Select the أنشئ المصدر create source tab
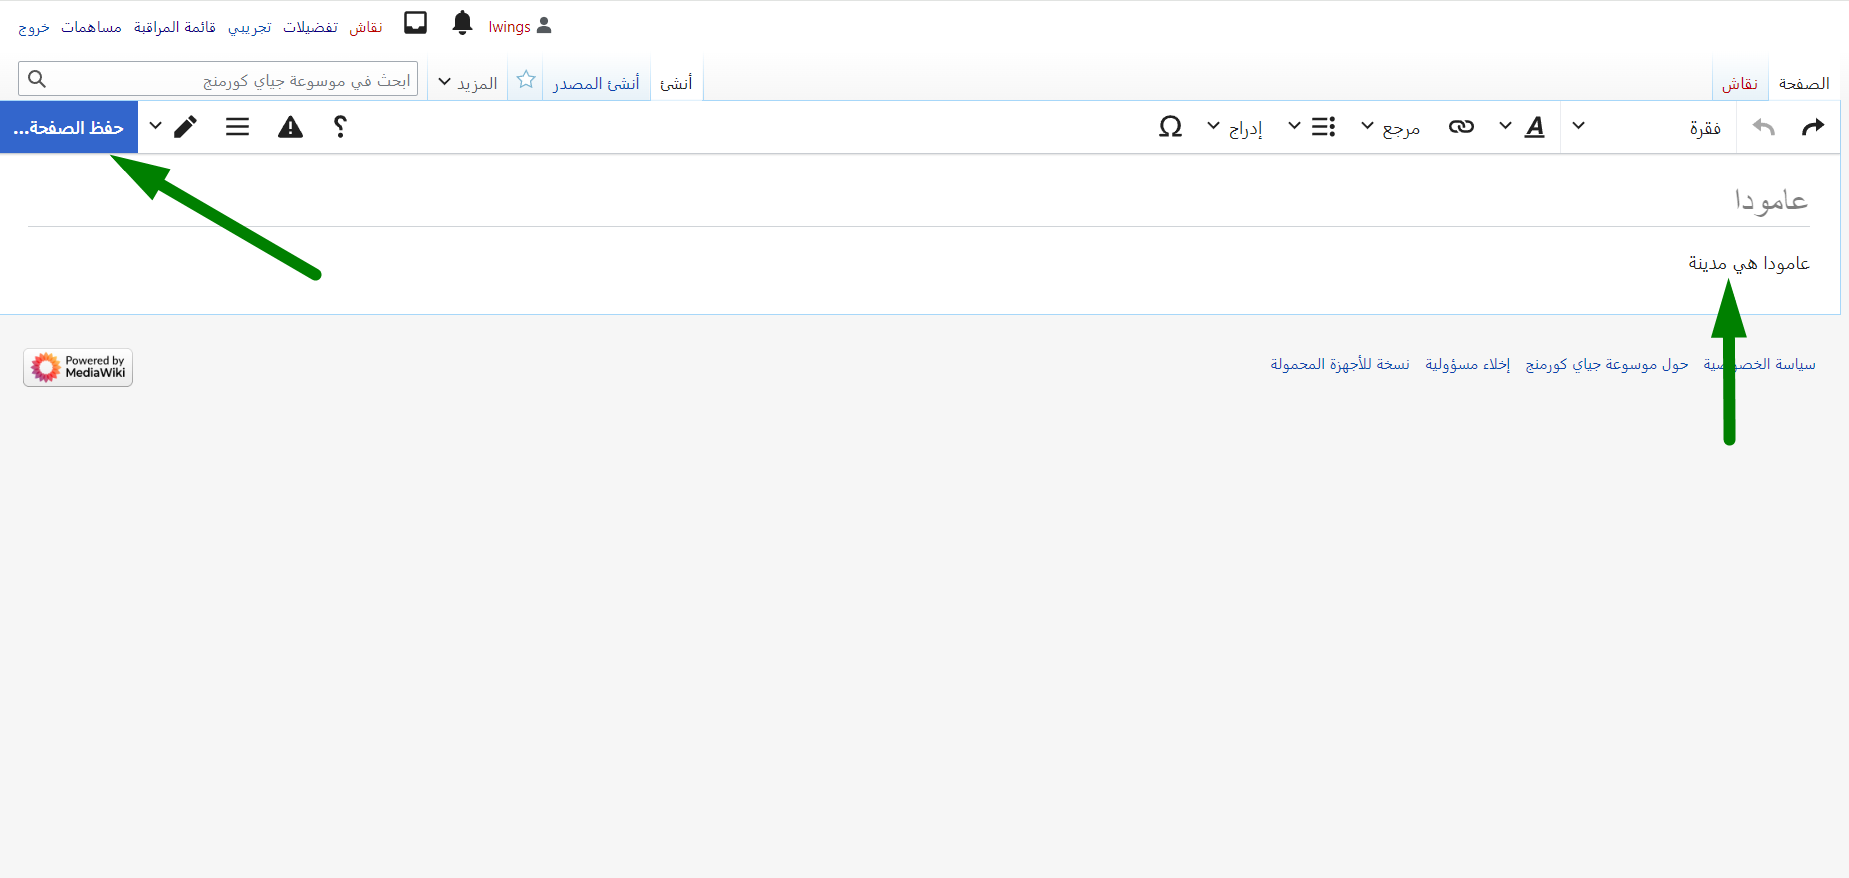1849x878 pixels. tap(596, 83)
